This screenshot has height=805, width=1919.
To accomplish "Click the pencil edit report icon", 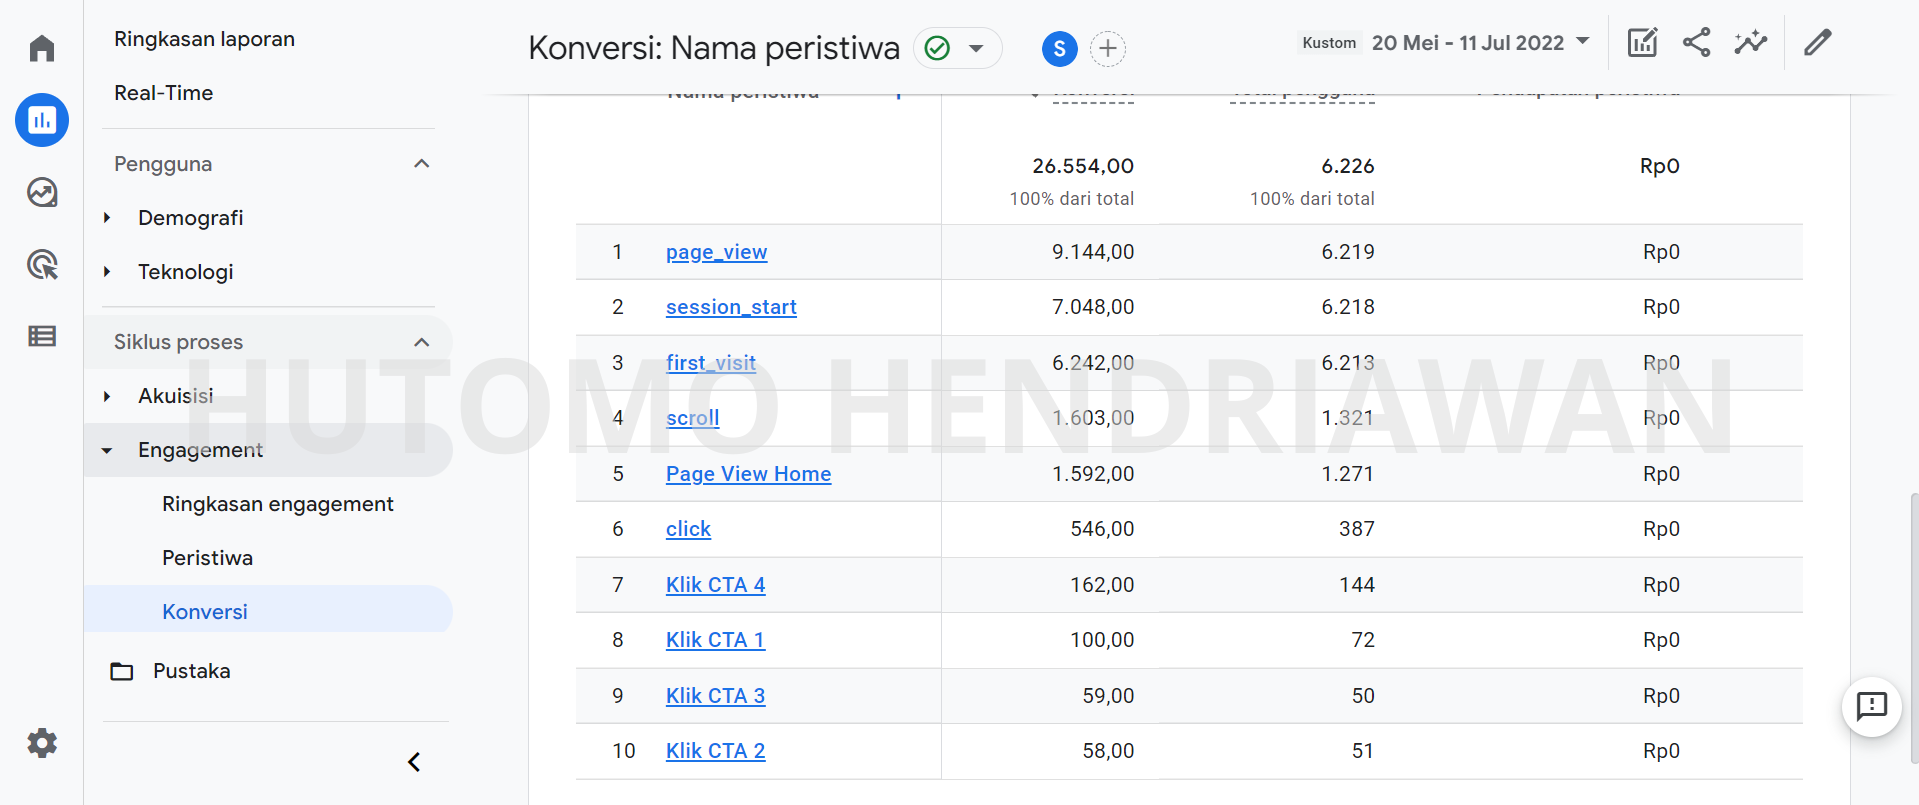I will 1817,42.
